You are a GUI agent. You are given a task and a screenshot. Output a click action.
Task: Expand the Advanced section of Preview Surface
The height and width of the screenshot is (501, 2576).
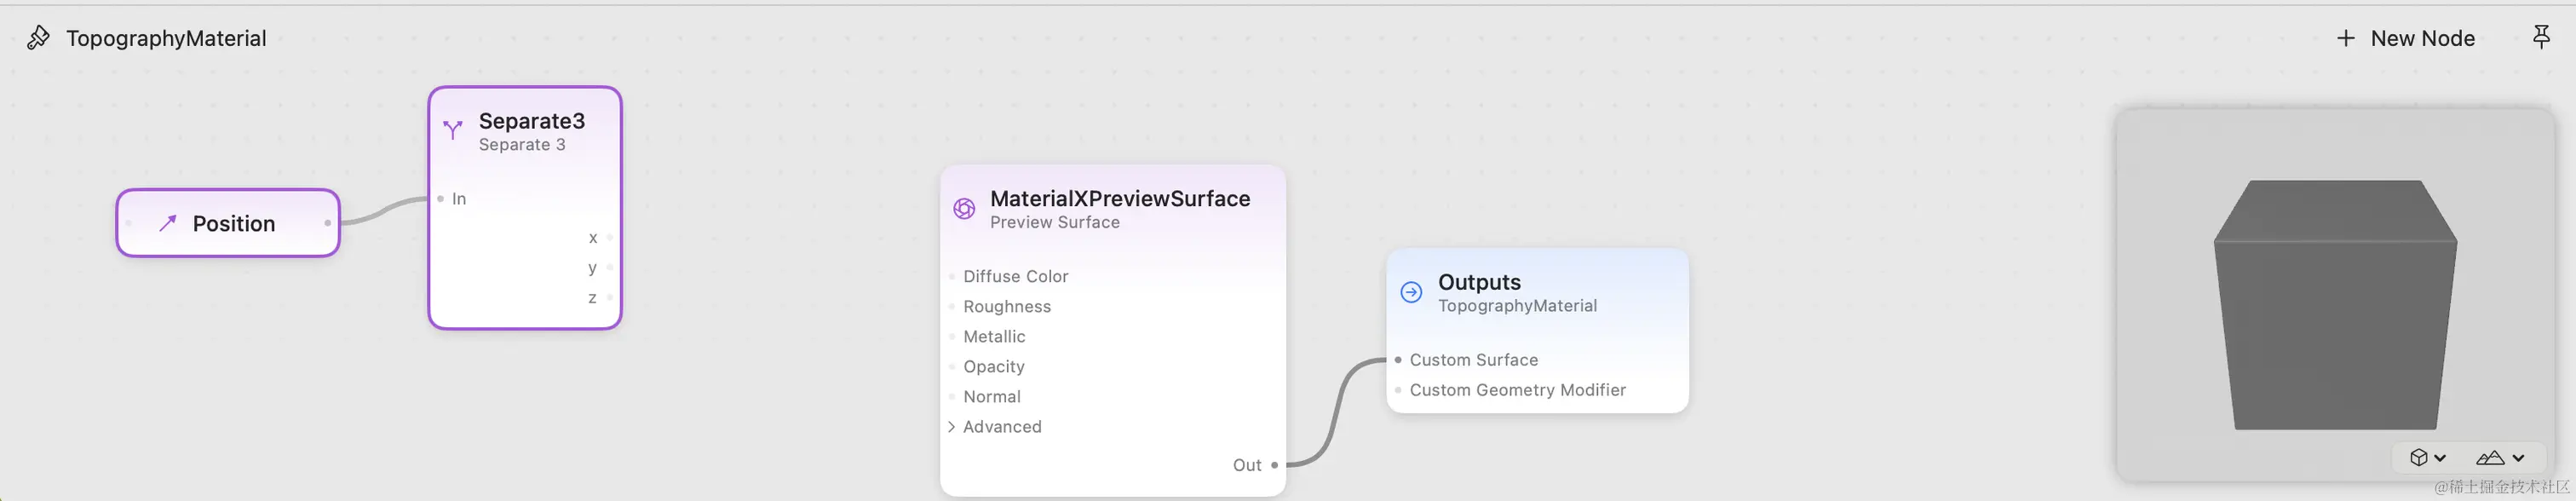click(x=951, y=427)
